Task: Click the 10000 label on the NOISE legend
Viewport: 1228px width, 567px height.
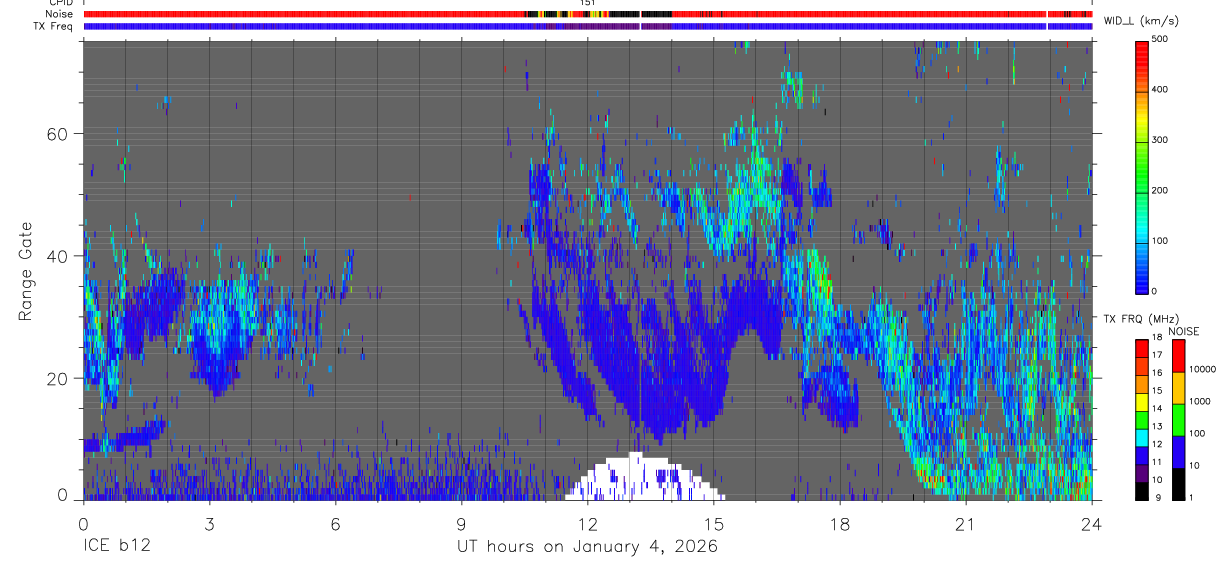Action: [1202, 369]
